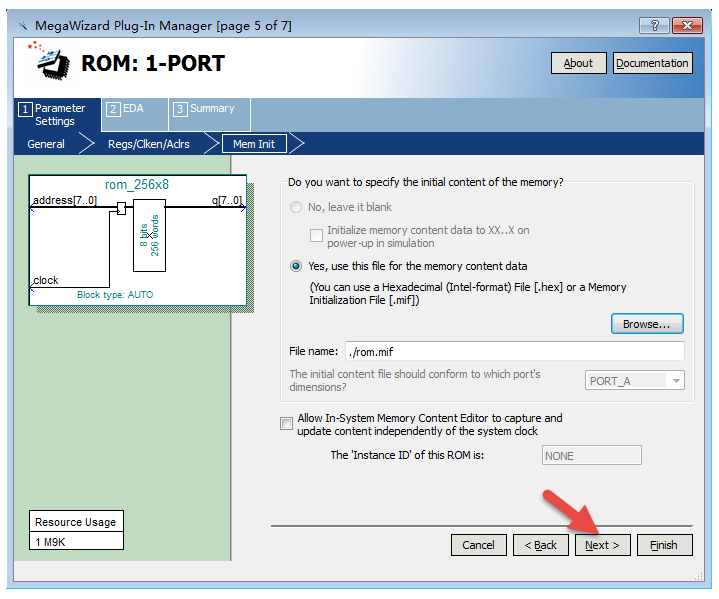
Task: Open the PORT_A dropdown
Action: click(634, 381)
